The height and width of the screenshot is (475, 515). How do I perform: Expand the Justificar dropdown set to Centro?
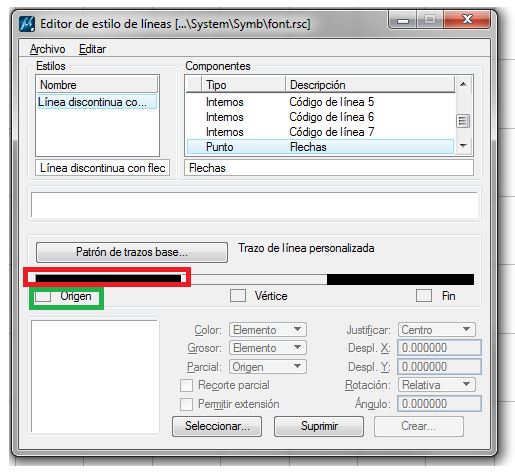pos(437,330)
